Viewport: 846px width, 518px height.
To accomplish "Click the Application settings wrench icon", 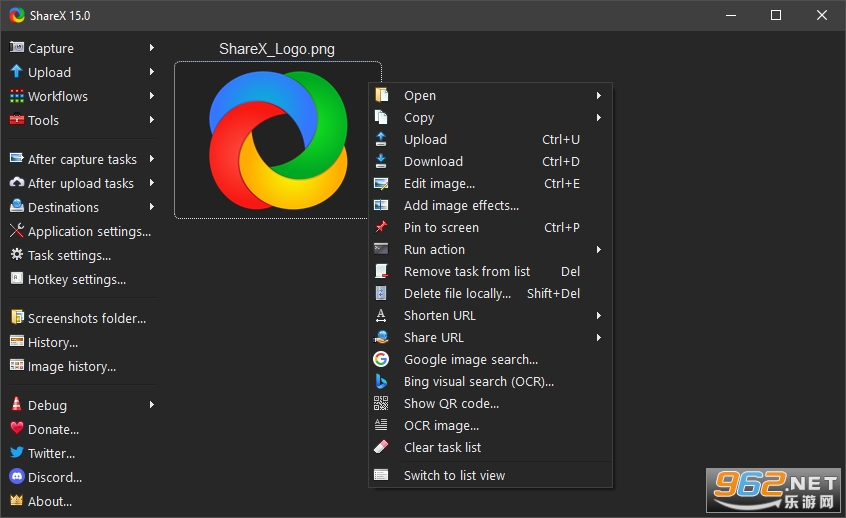I will click(x=17, y=230).
